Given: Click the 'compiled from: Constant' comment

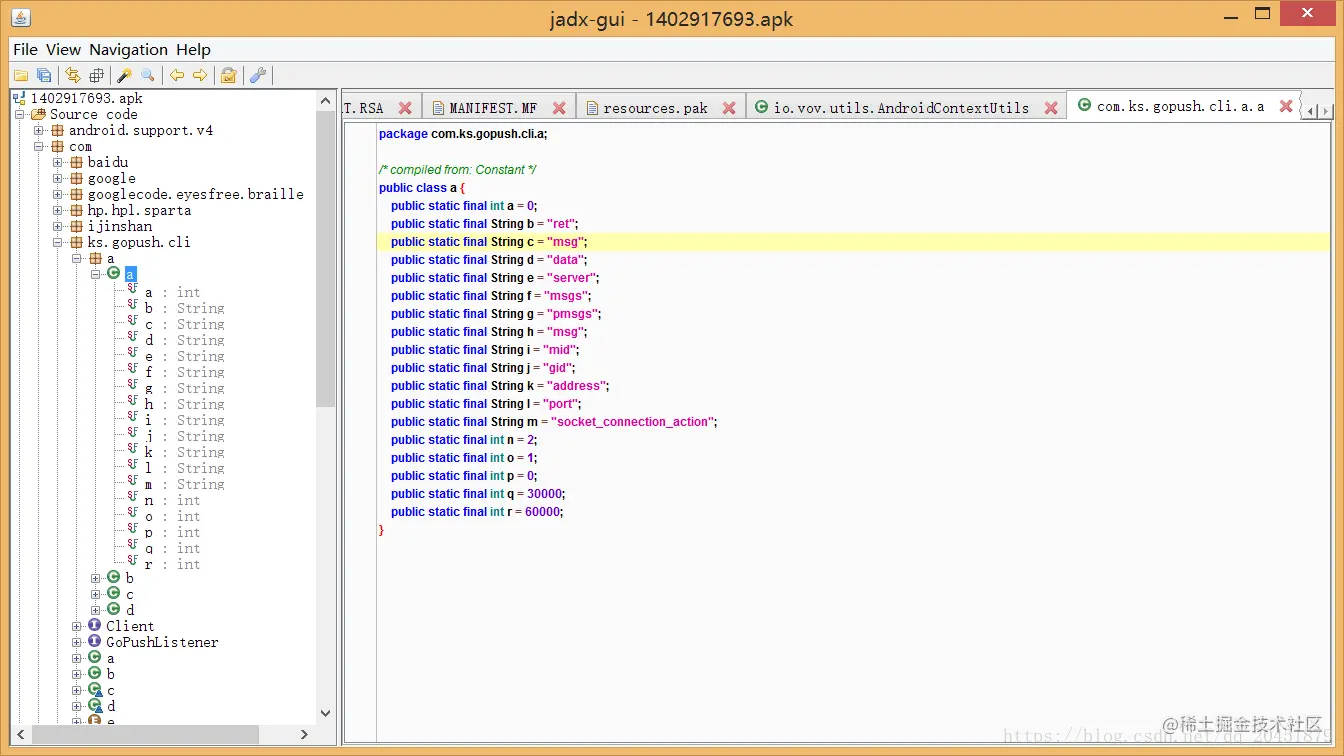Looking at the screenshot, I should [x=458, y=170].
